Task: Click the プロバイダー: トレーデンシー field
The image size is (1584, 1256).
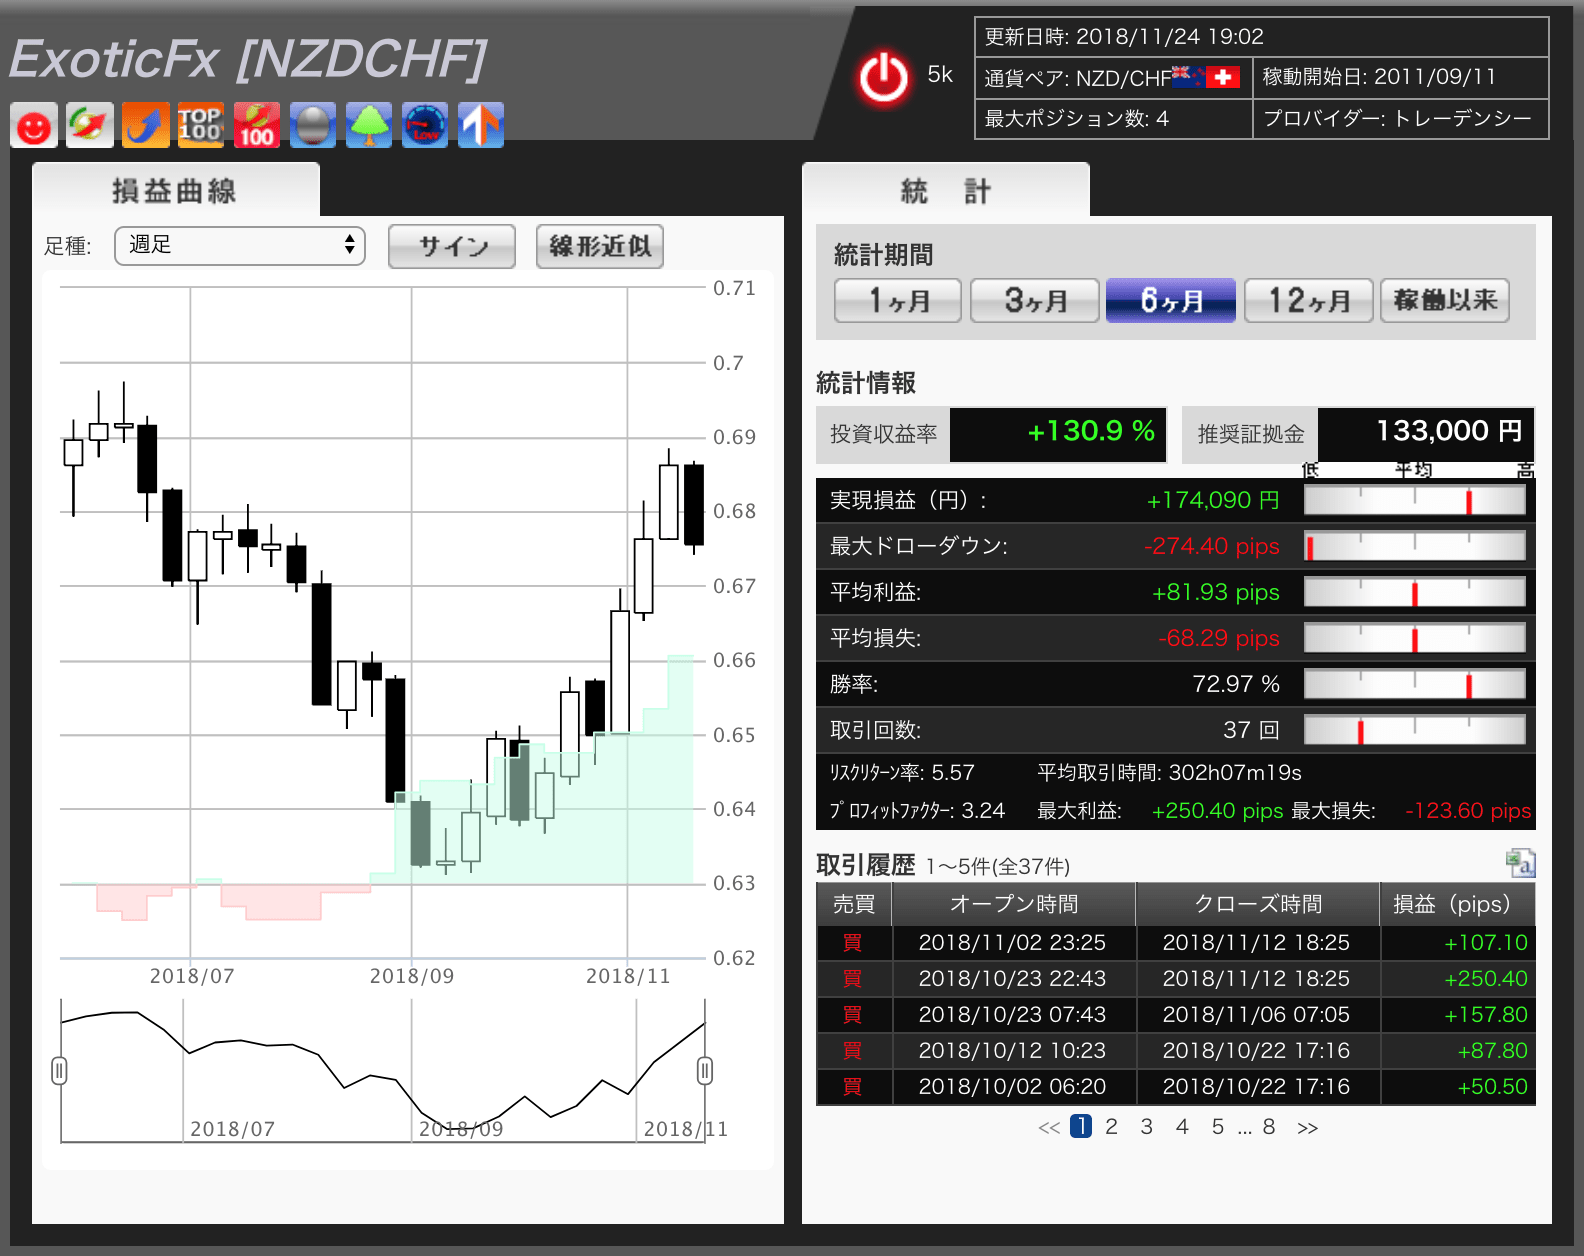Action: pos(1400,119)
